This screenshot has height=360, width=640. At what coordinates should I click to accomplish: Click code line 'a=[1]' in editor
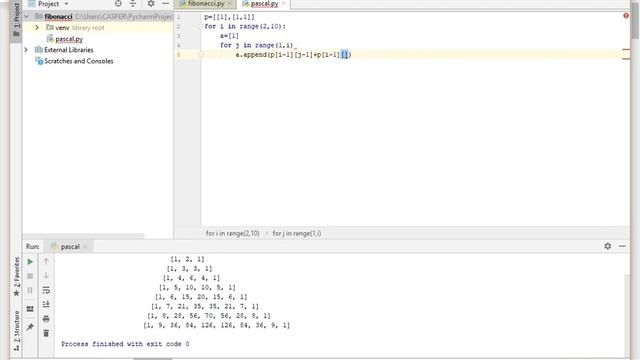coord(229,36)
